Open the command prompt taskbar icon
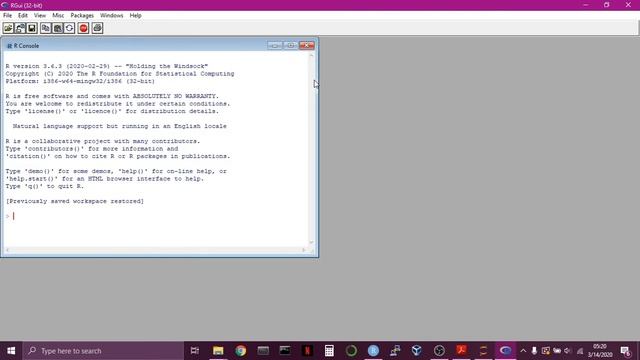 [285, 351]
